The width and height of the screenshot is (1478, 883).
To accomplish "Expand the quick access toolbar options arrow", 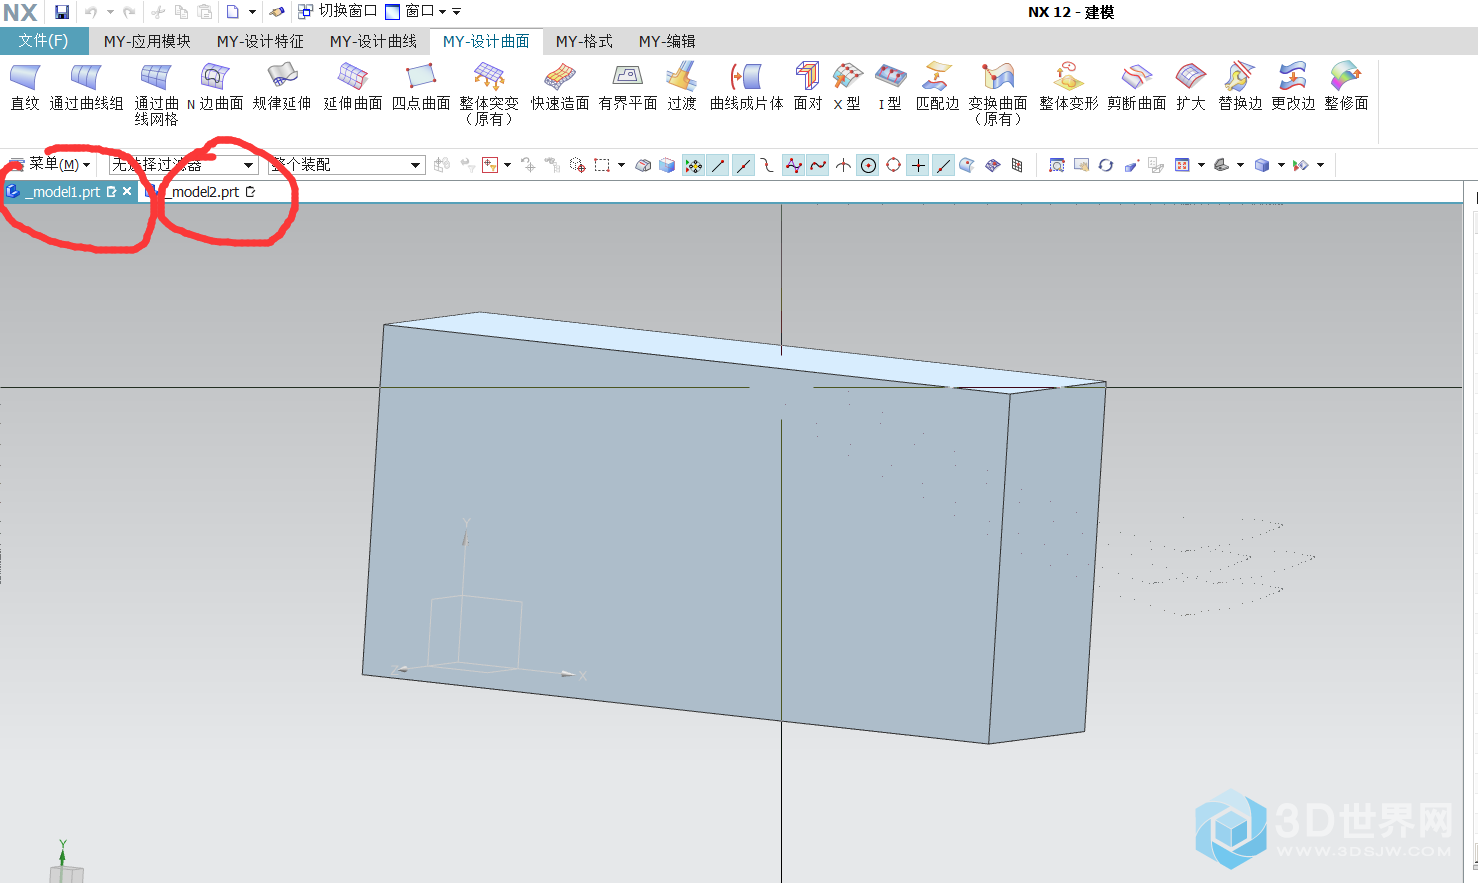I will tap(457, 12).
